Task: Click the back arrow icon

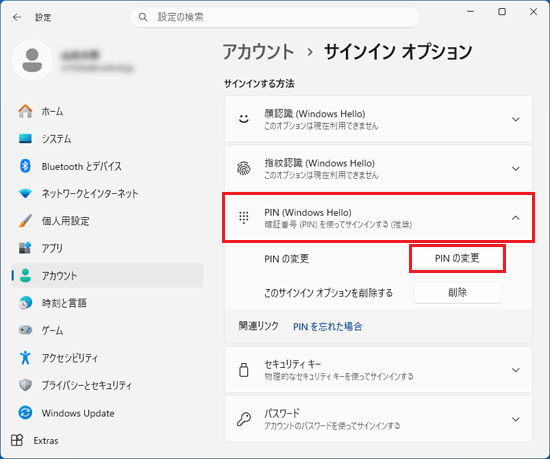Action: point(16,17)
